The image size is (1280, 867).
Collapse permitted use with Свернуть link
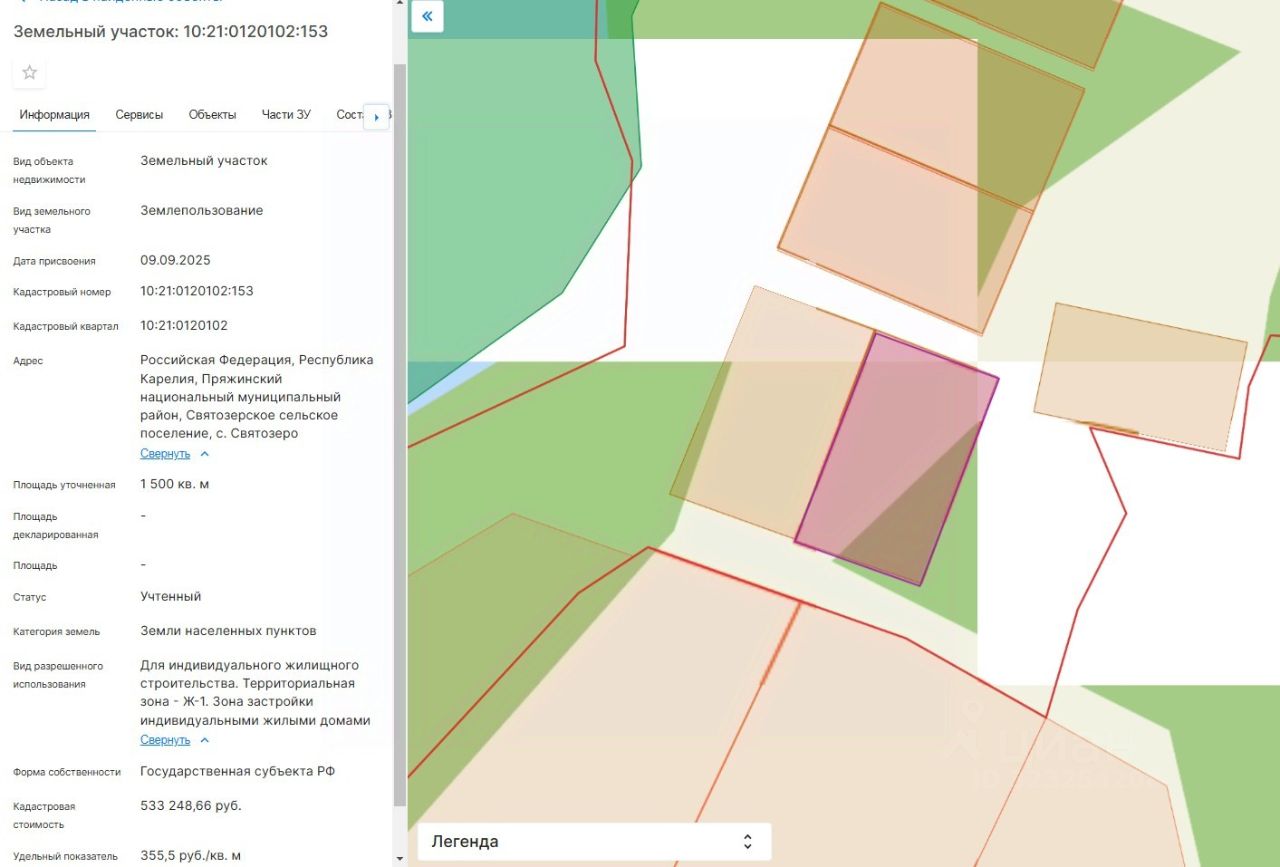pos(175,740)
